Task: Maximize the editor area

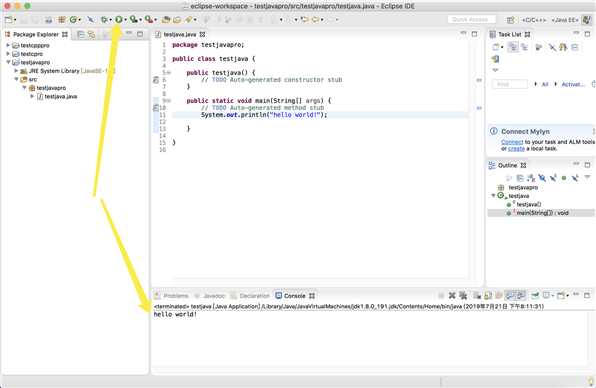Action: coord(474,34)
